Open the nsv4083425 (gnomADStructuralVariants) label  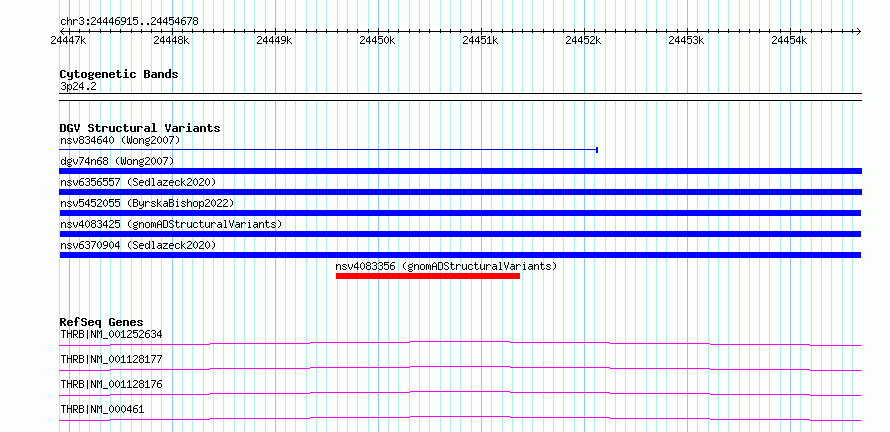171,224
